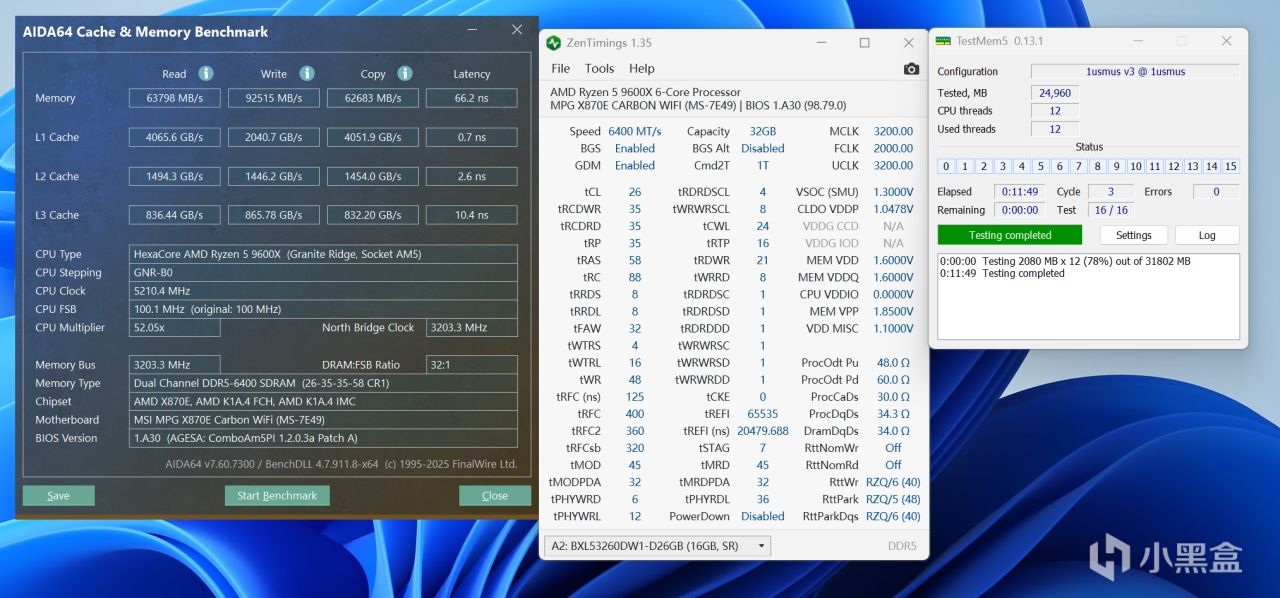Screen dimensions: 1280x598
Task: Click the Read info icon in AIDA64
Action: click(x=206, y=73)
